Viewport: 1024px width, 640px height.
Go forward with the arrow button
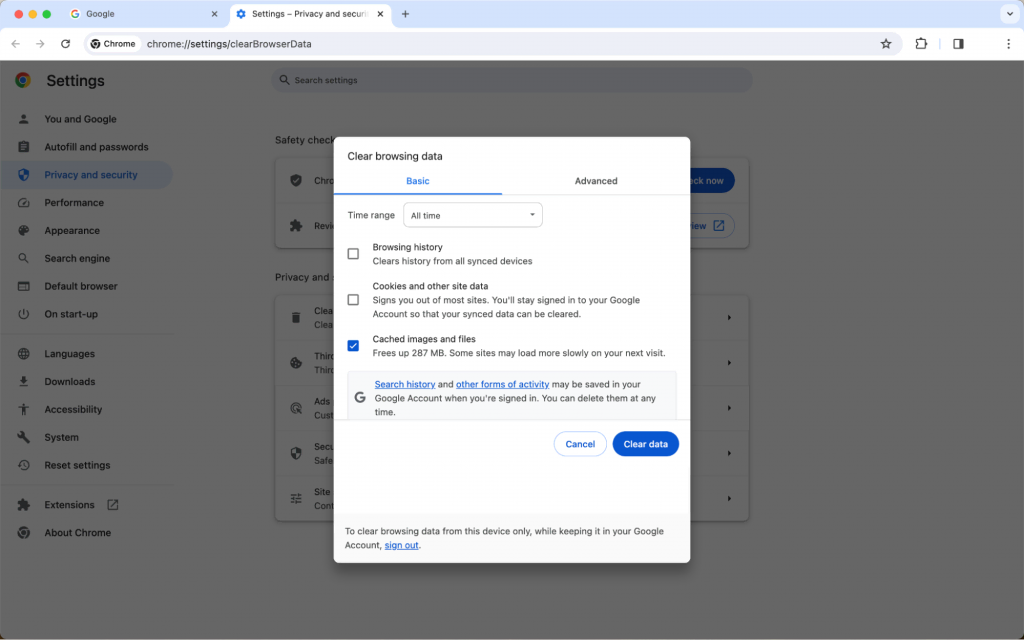(40, 44)
